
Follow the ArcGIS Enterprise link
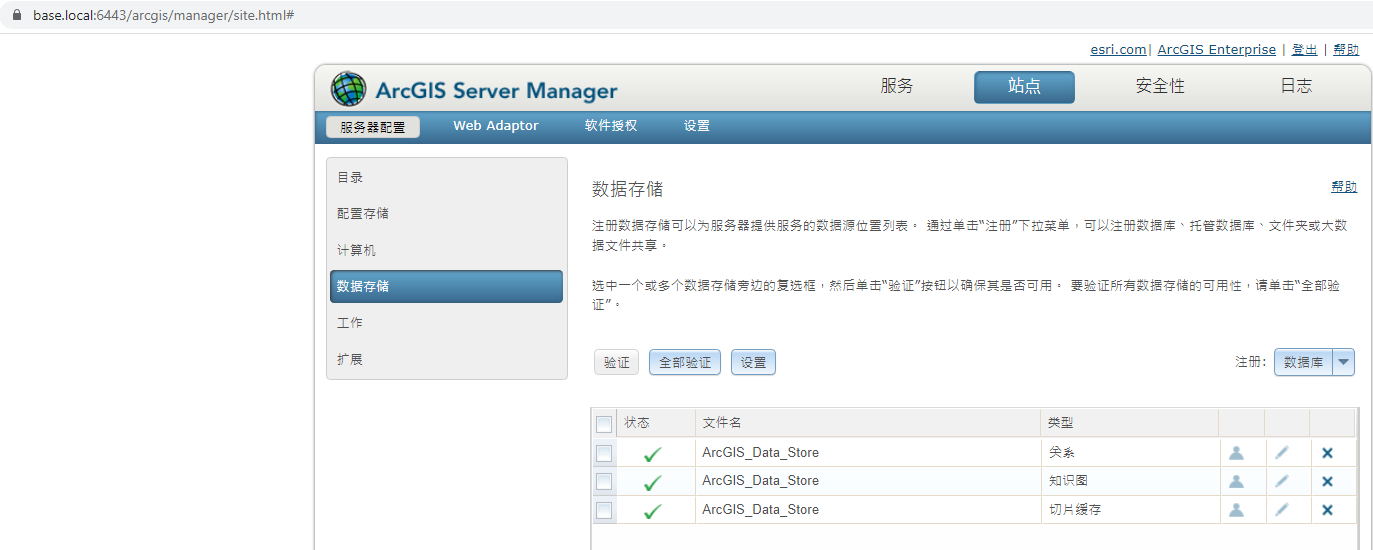[x=1216, y=49]
